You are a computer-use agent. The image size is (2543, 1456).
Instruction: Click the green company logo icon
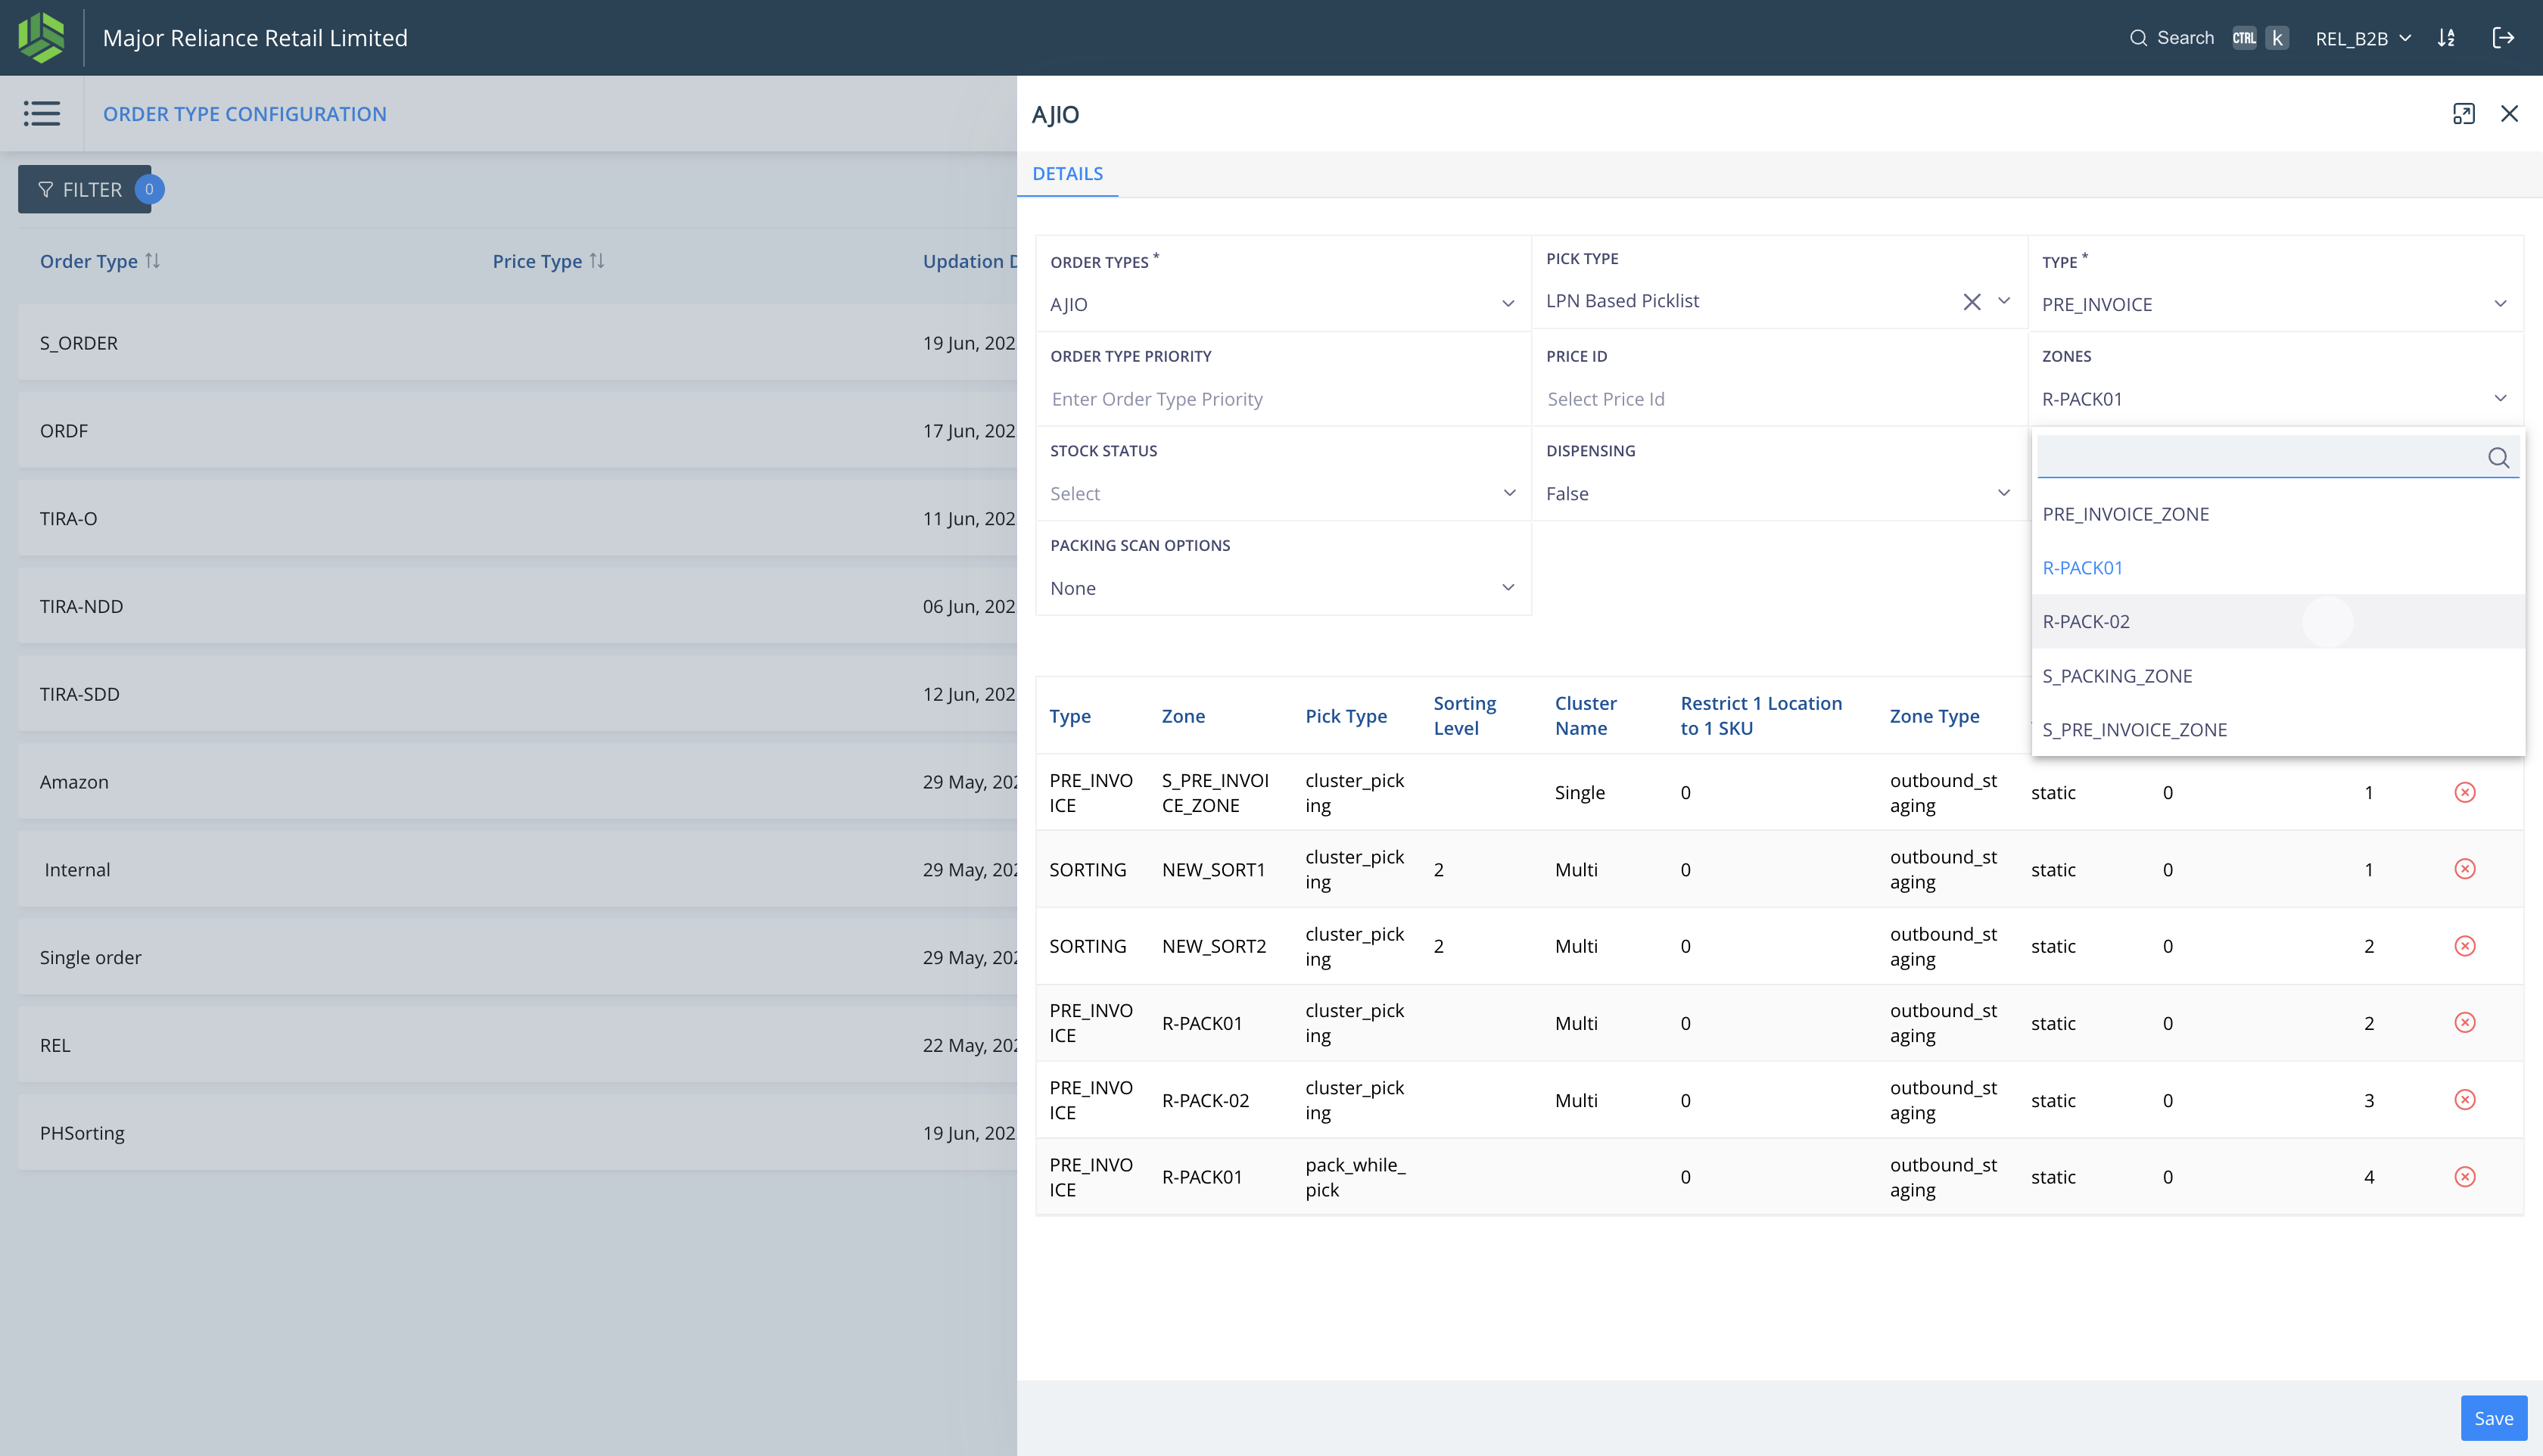point(41,37)
